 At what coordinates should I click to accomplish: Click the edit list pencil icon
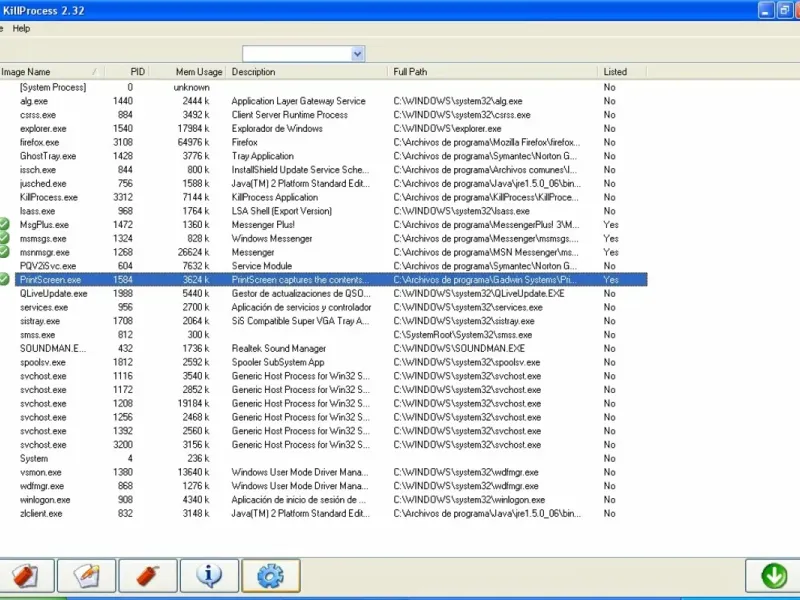87,576
